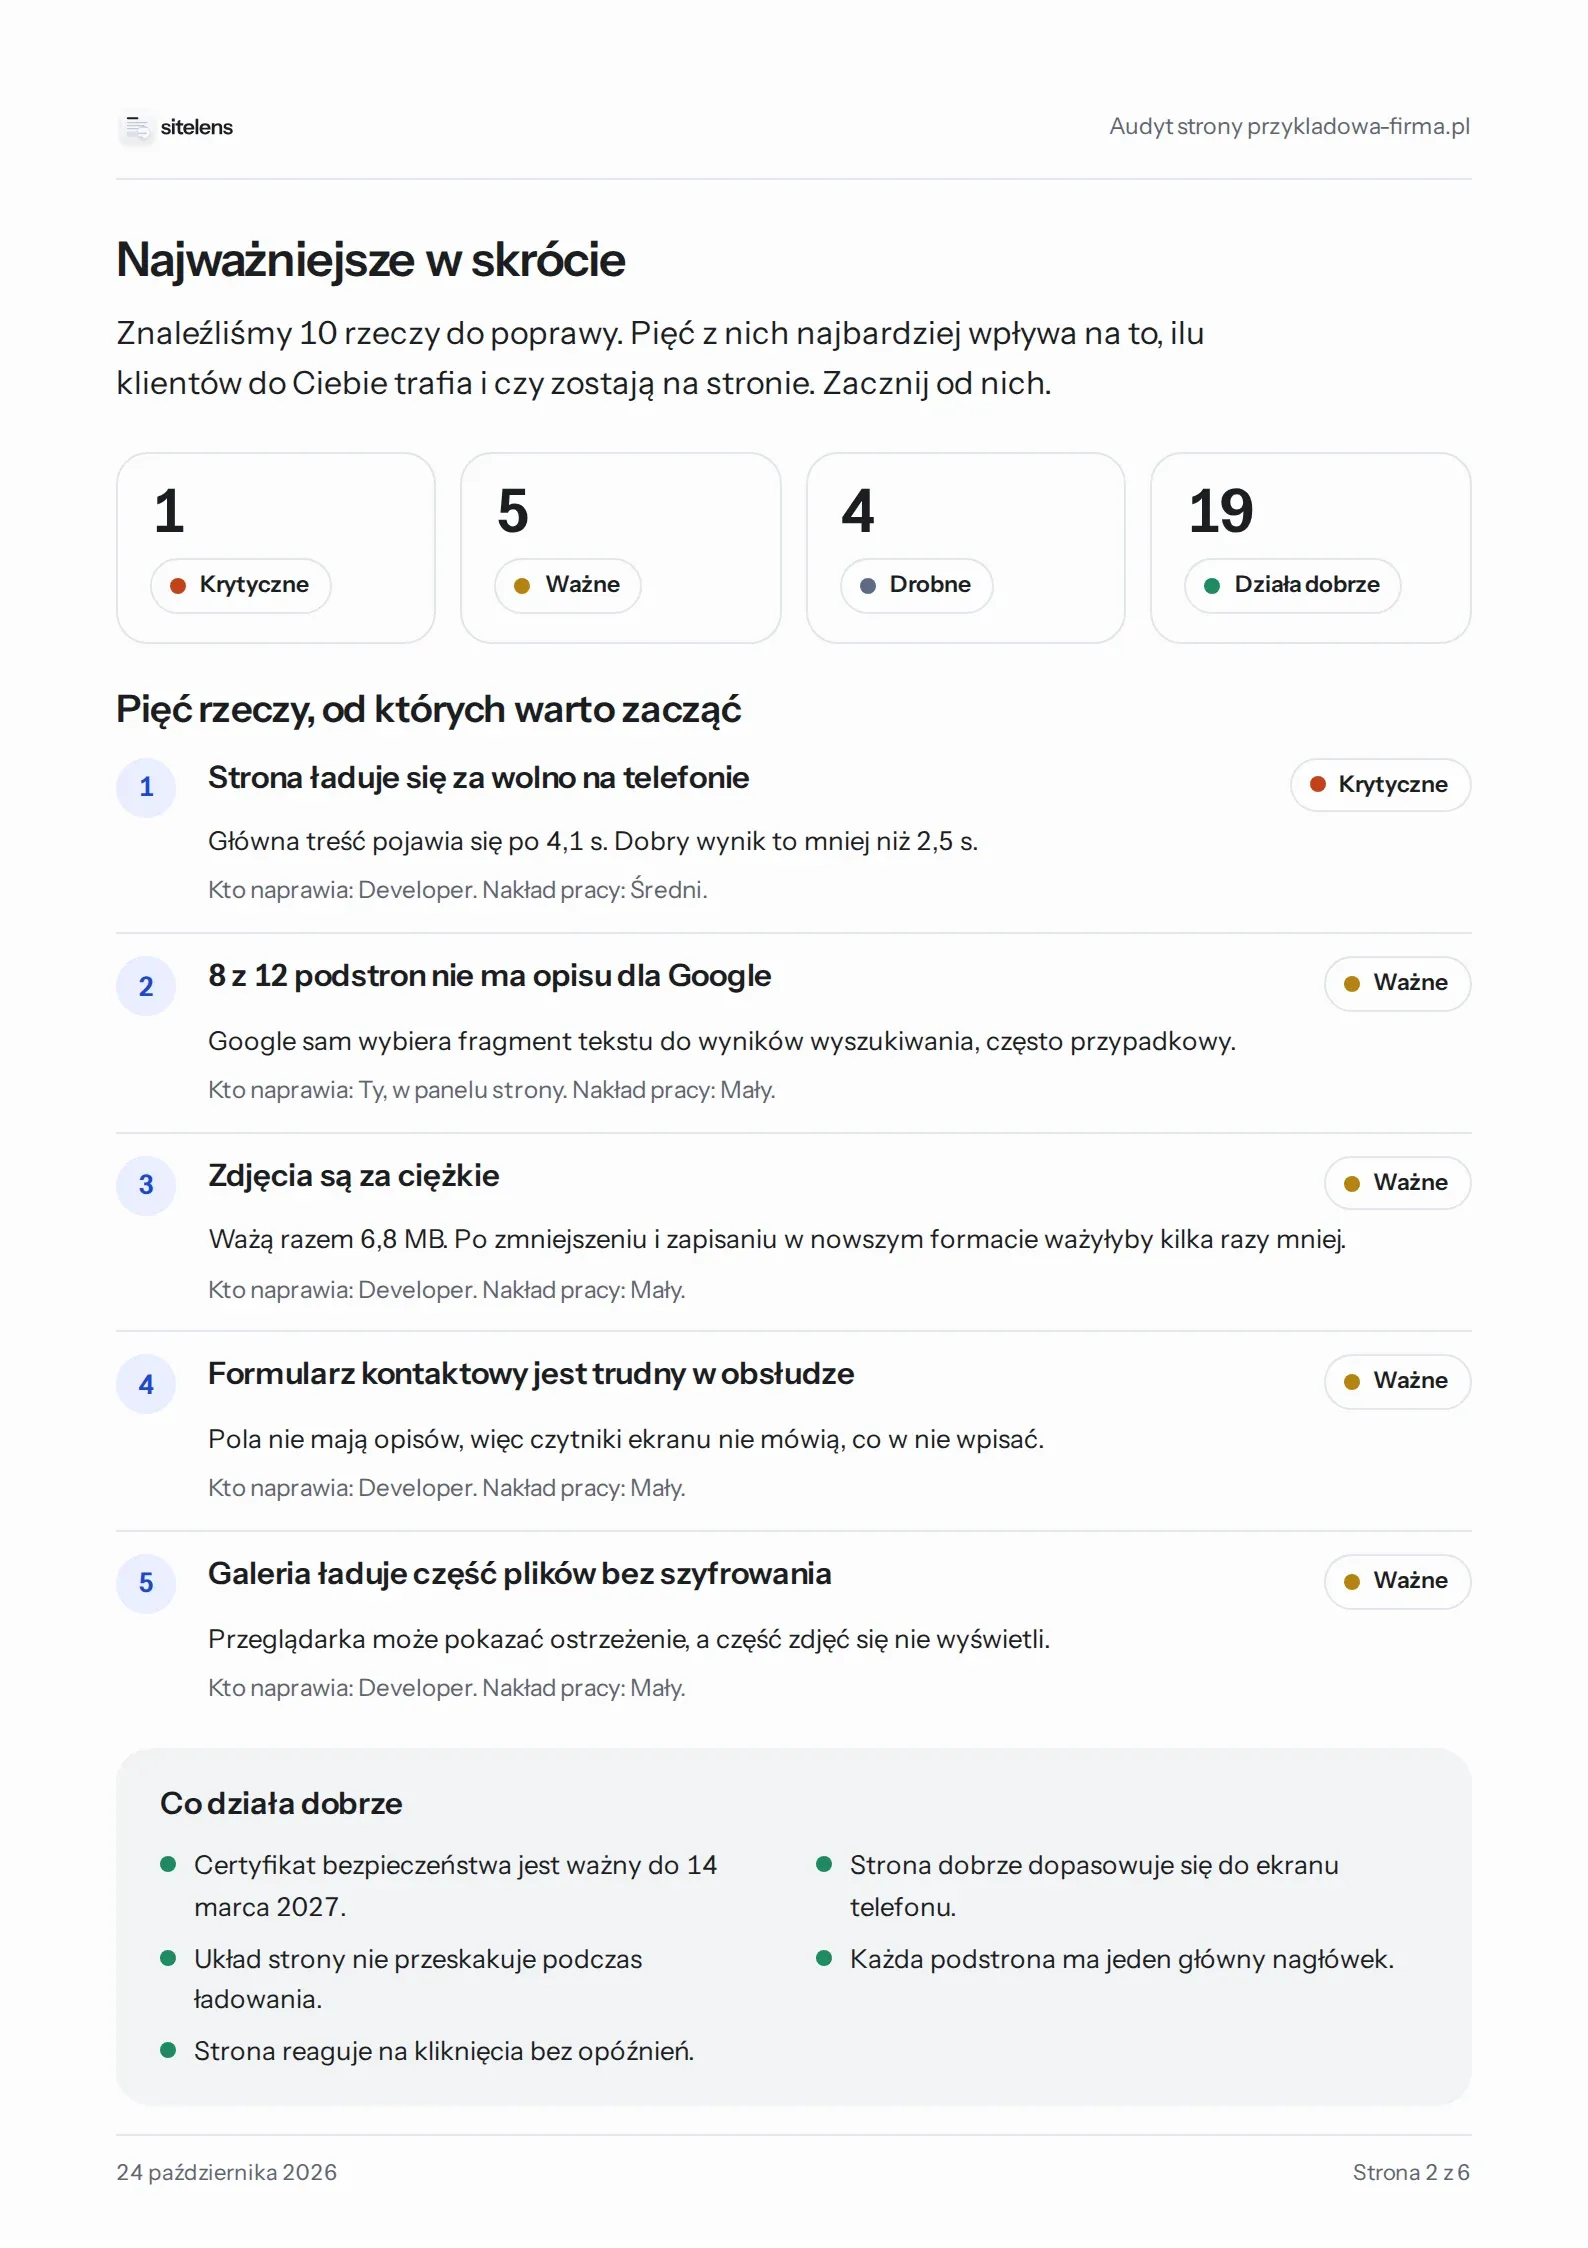
Task: Open heading Strona ładuje się za wolno
Action: click(x=478, y=778)
